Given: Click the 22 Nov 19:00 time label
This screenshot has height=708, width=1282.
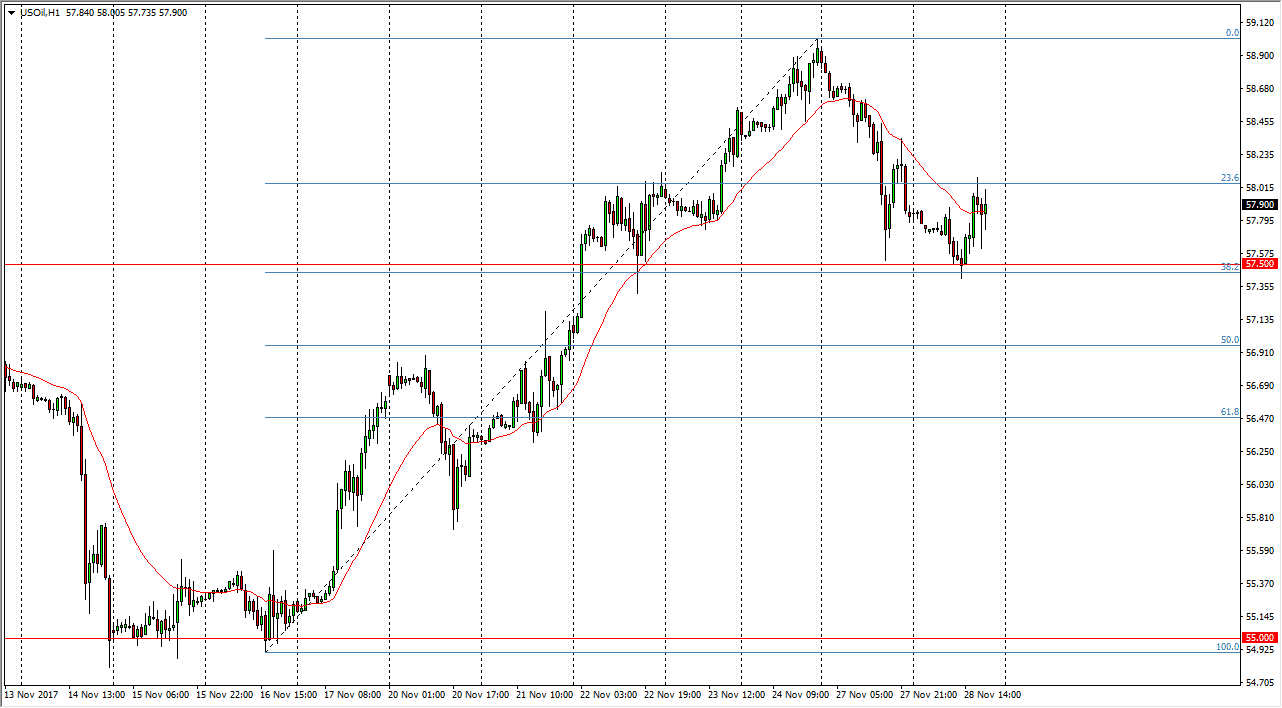Looking at the screenshot, I should tap(673, 694).
